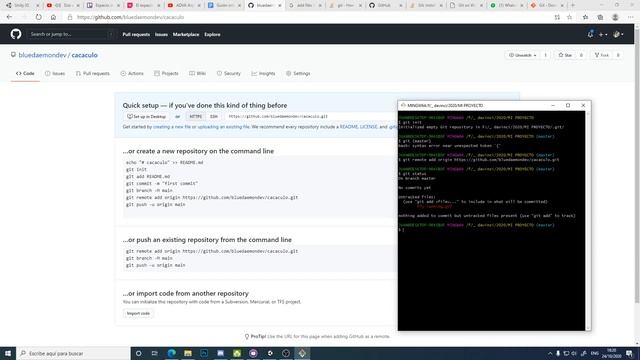This screenshot has height=360, width=640.
Task: Click the browser Home icon
Action: (53, 17)
